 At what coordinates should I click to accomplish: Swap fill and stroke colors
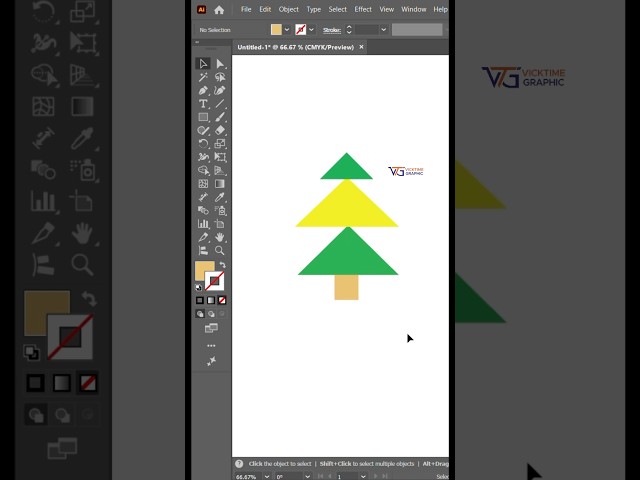[x=222, y=265]
